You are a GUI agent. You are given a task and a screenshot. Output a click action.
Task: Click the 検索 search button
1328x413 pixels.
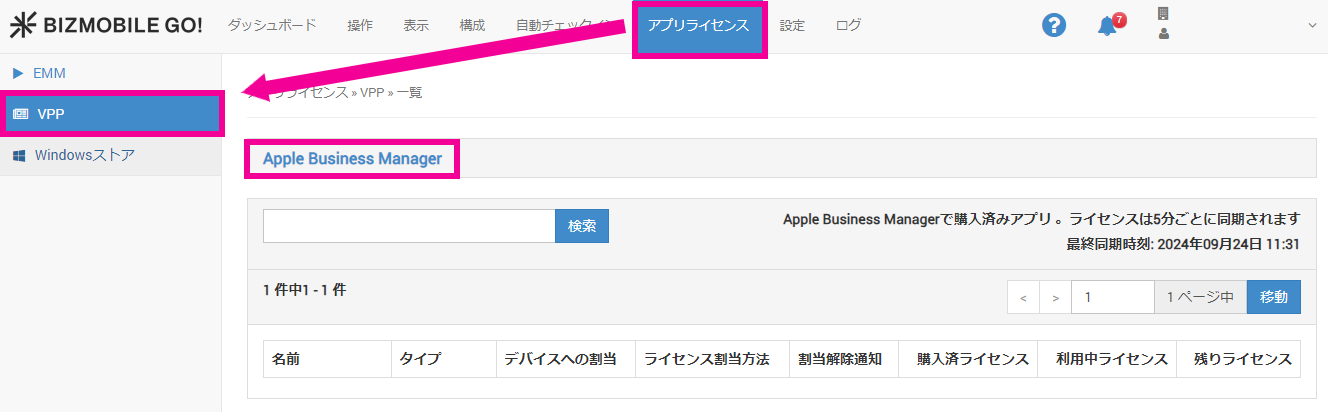581,226
